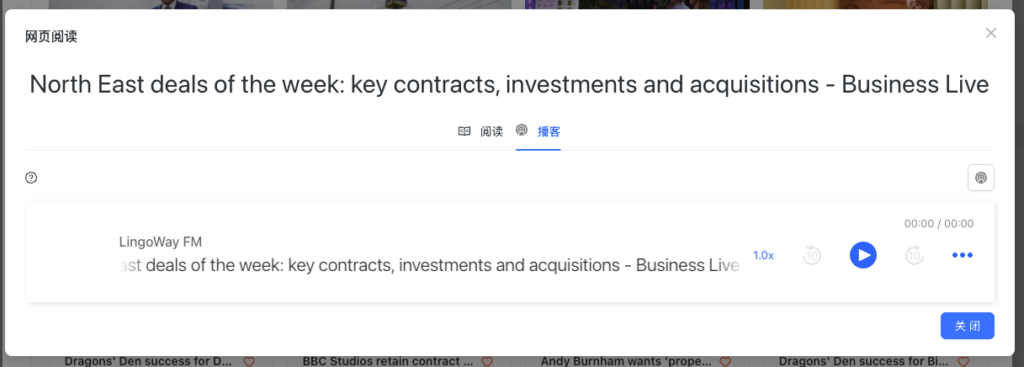This screenshot has height=367, width=1024.
Task: Close the 网页阅读 dialog with the X
Action: (x=991, y=33)
